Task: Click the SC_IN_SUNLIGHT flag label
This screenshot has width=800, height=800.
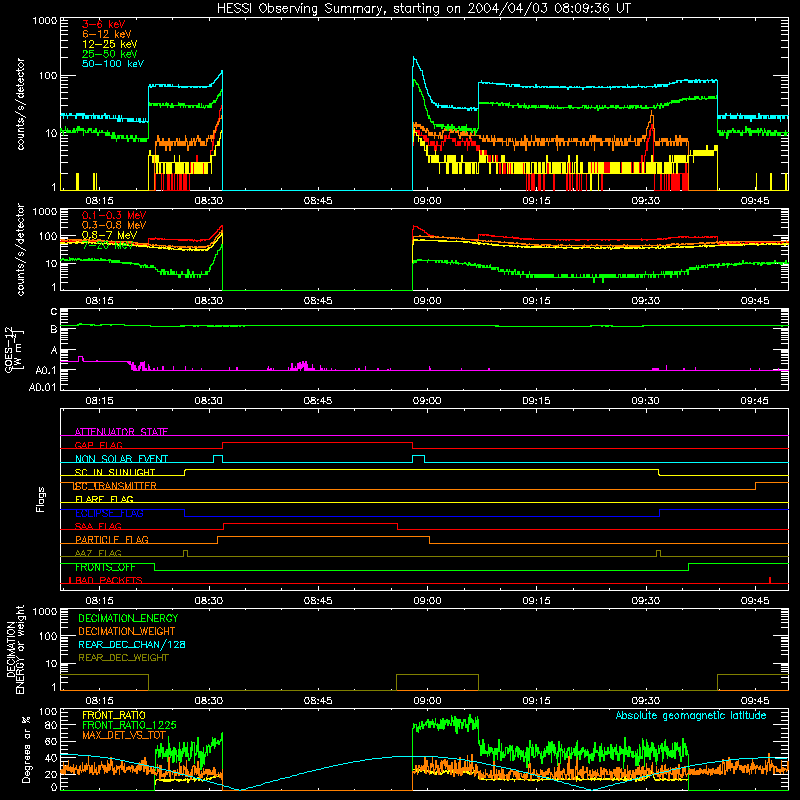Action: pyautogui.click(x=115, y=472)
